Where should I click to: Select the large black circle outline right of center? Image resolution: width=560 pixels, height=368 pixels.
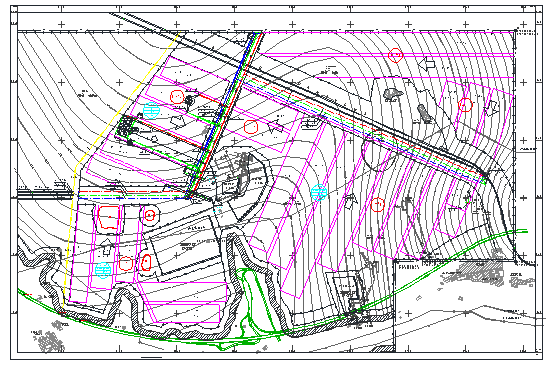[x=379, y=153]
